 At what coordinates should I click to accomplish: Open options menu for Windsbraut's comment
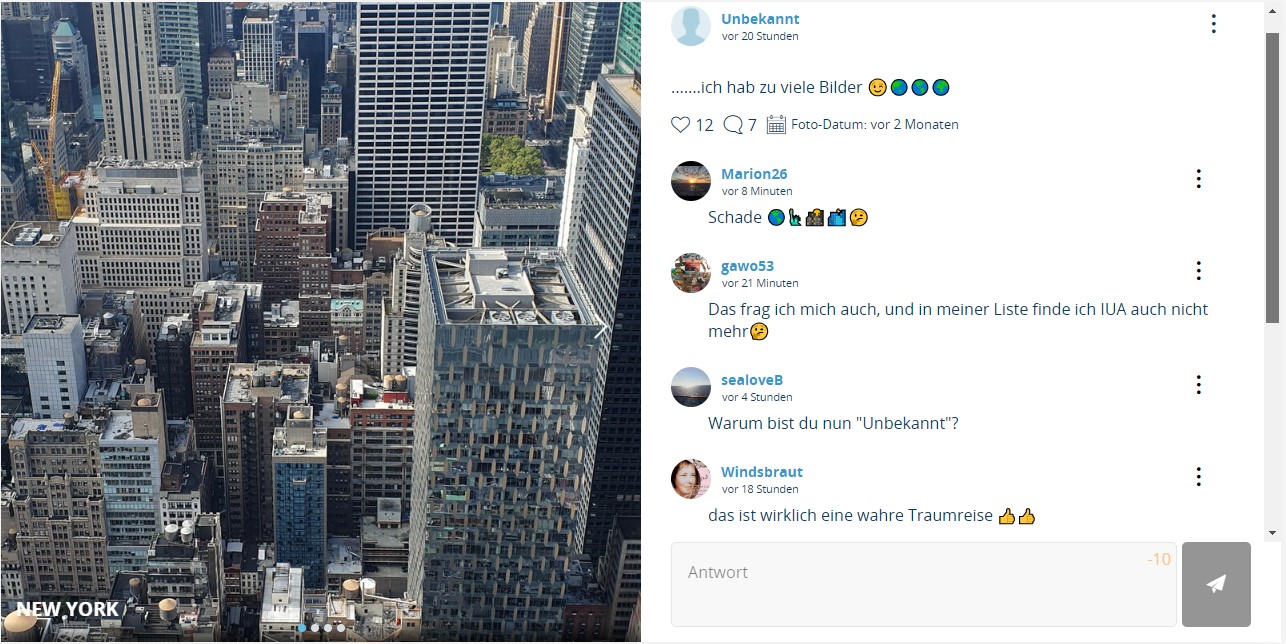coord(1198,477)
